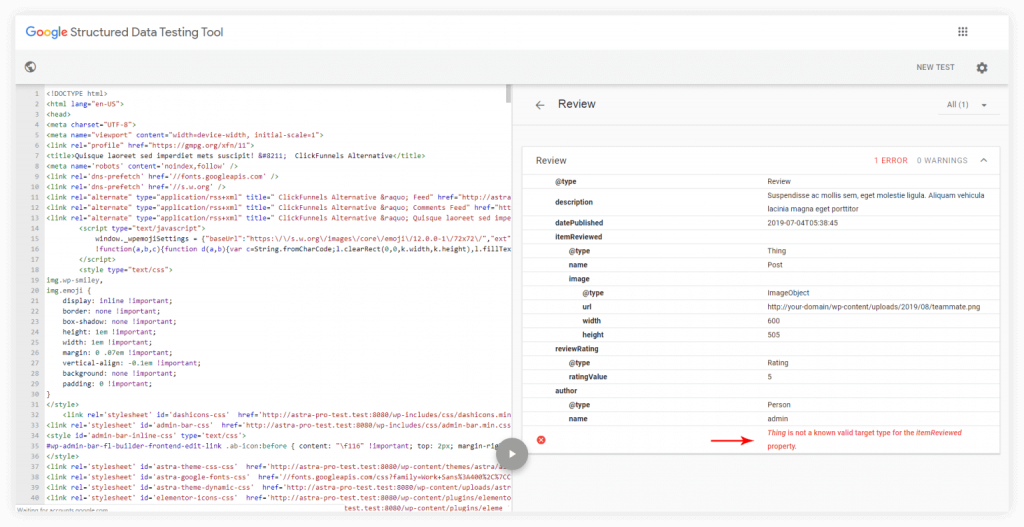The width and height of the screenshot is (1024, 527).
Task: Click the code editor vertical scrollbar
Action: (x=507, y=95)
